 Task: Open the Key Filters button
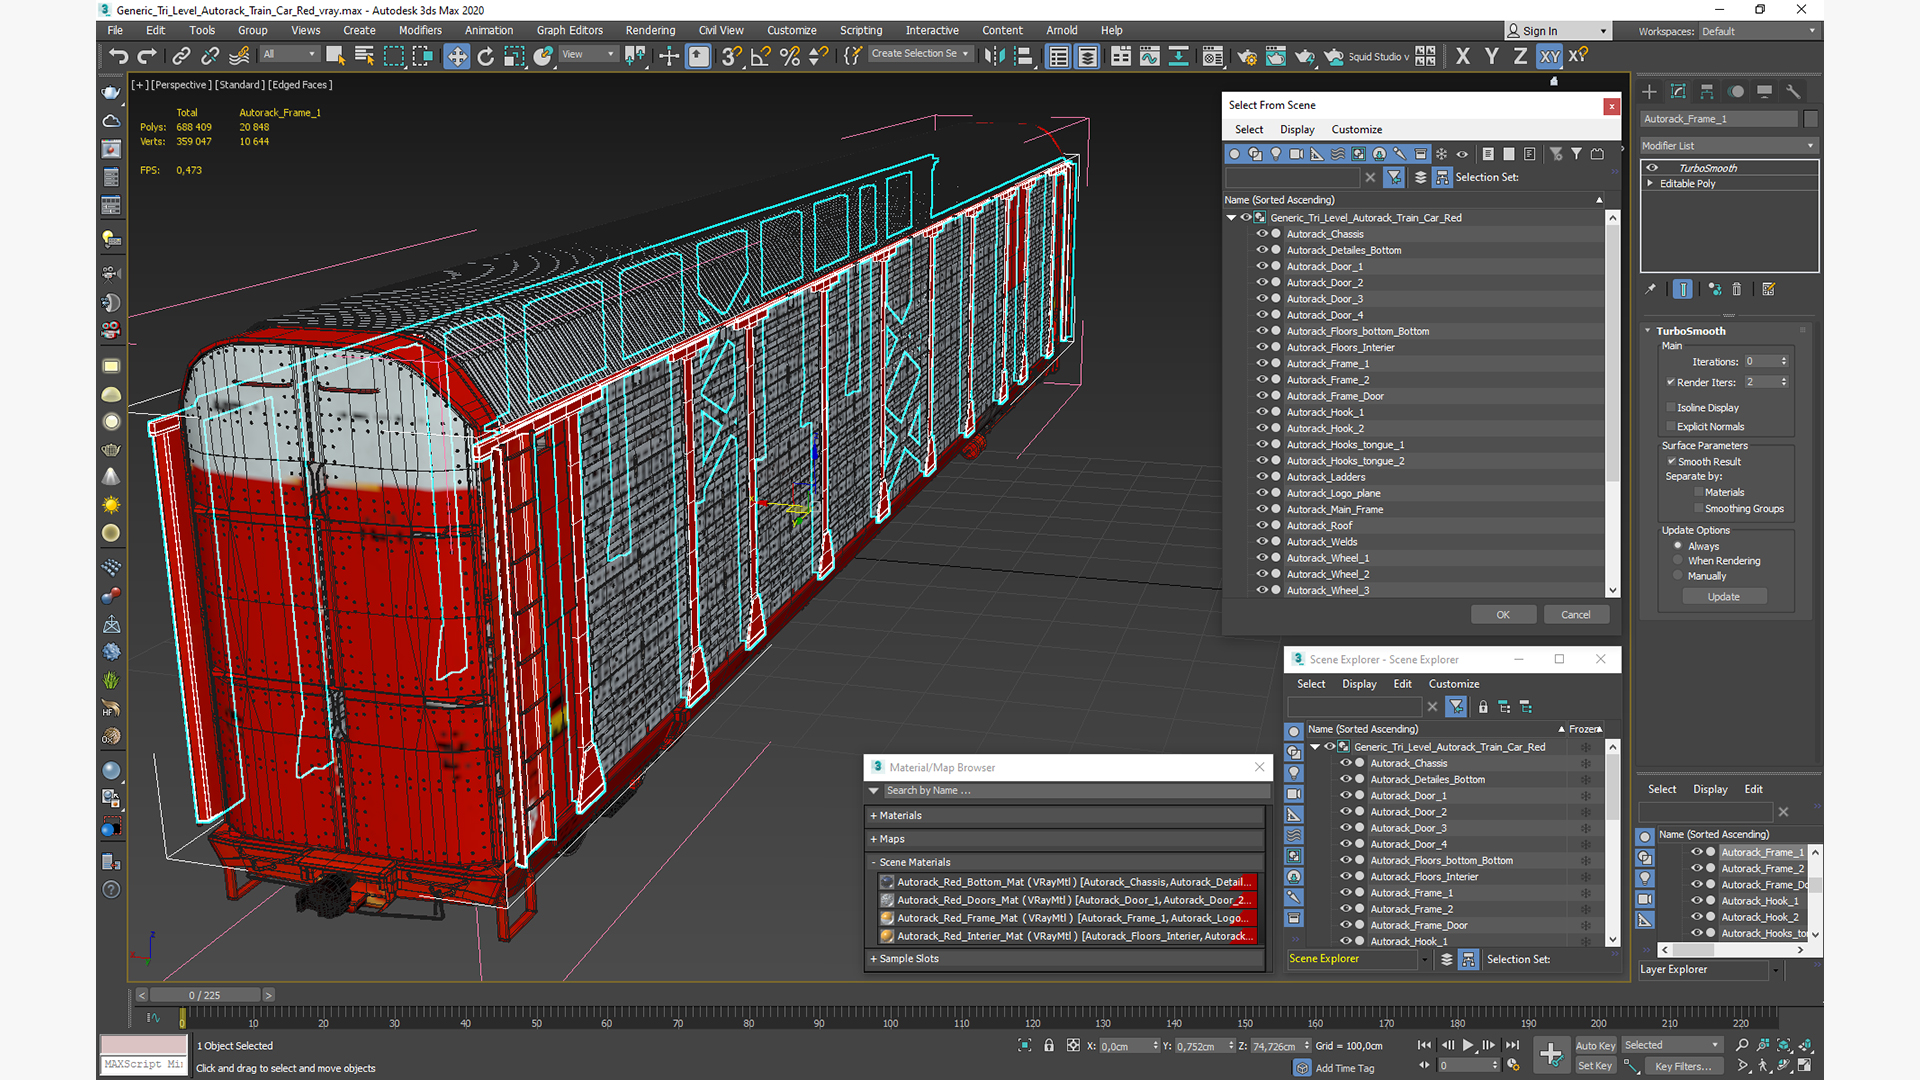tap(1683, 1066)
